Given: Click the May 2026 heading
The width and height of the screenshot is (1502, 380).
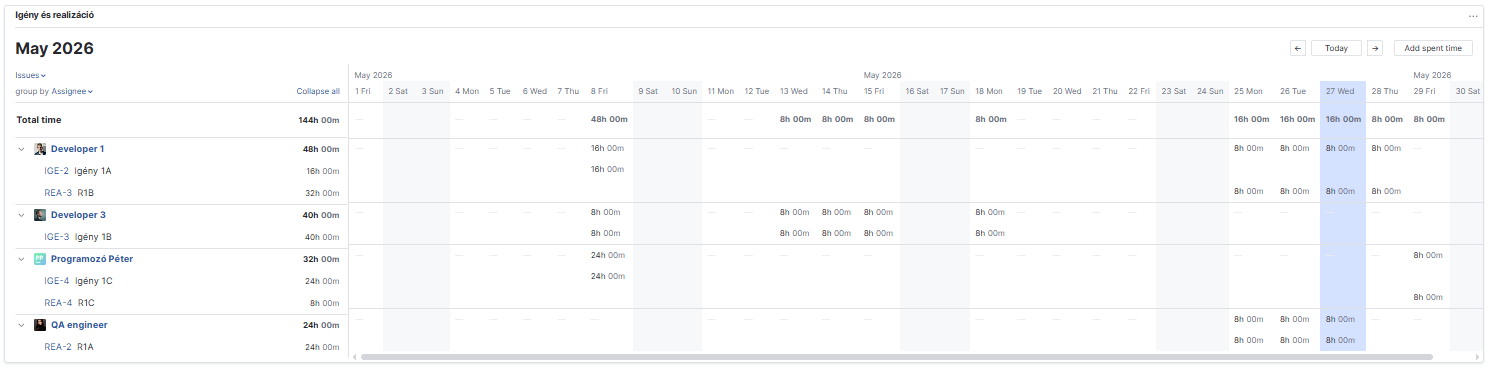Looking at the screenshot, I should (54, 49).
